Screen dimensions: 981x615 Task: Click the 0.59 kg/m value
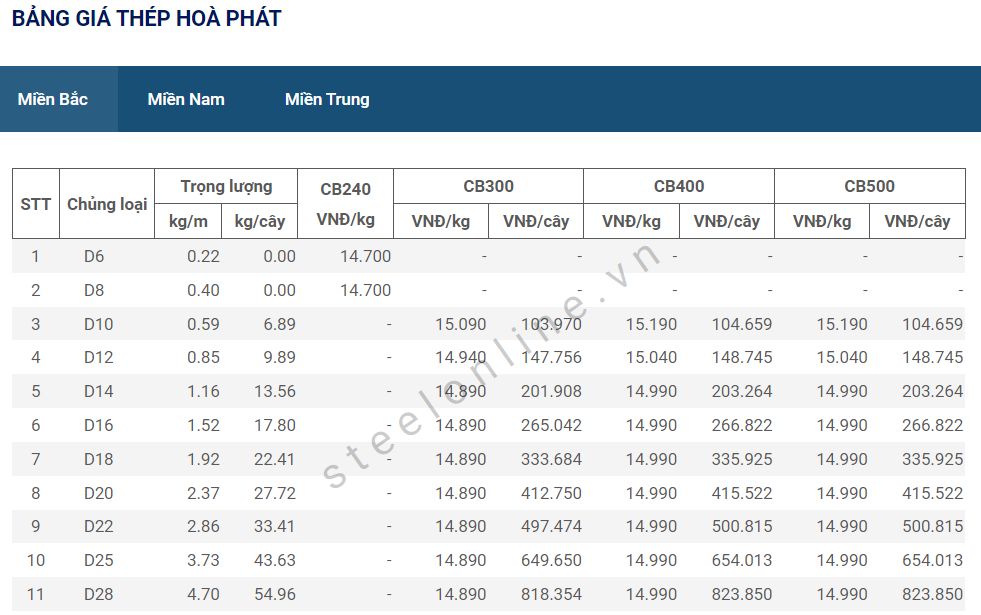pos(203,324)
